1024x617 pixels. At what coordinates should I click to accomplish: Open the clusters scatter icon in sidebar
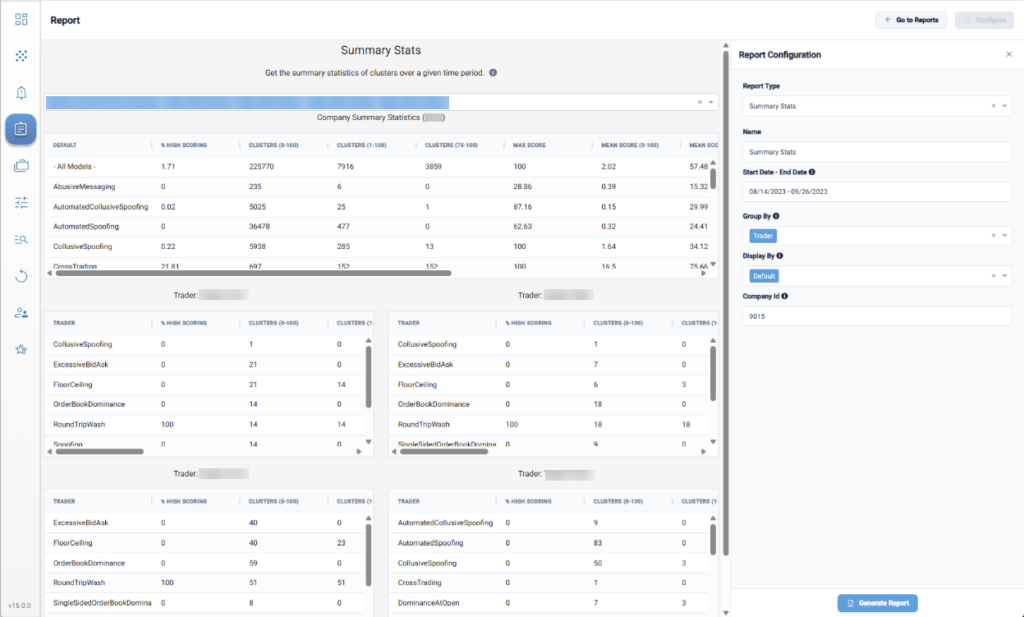21,56
